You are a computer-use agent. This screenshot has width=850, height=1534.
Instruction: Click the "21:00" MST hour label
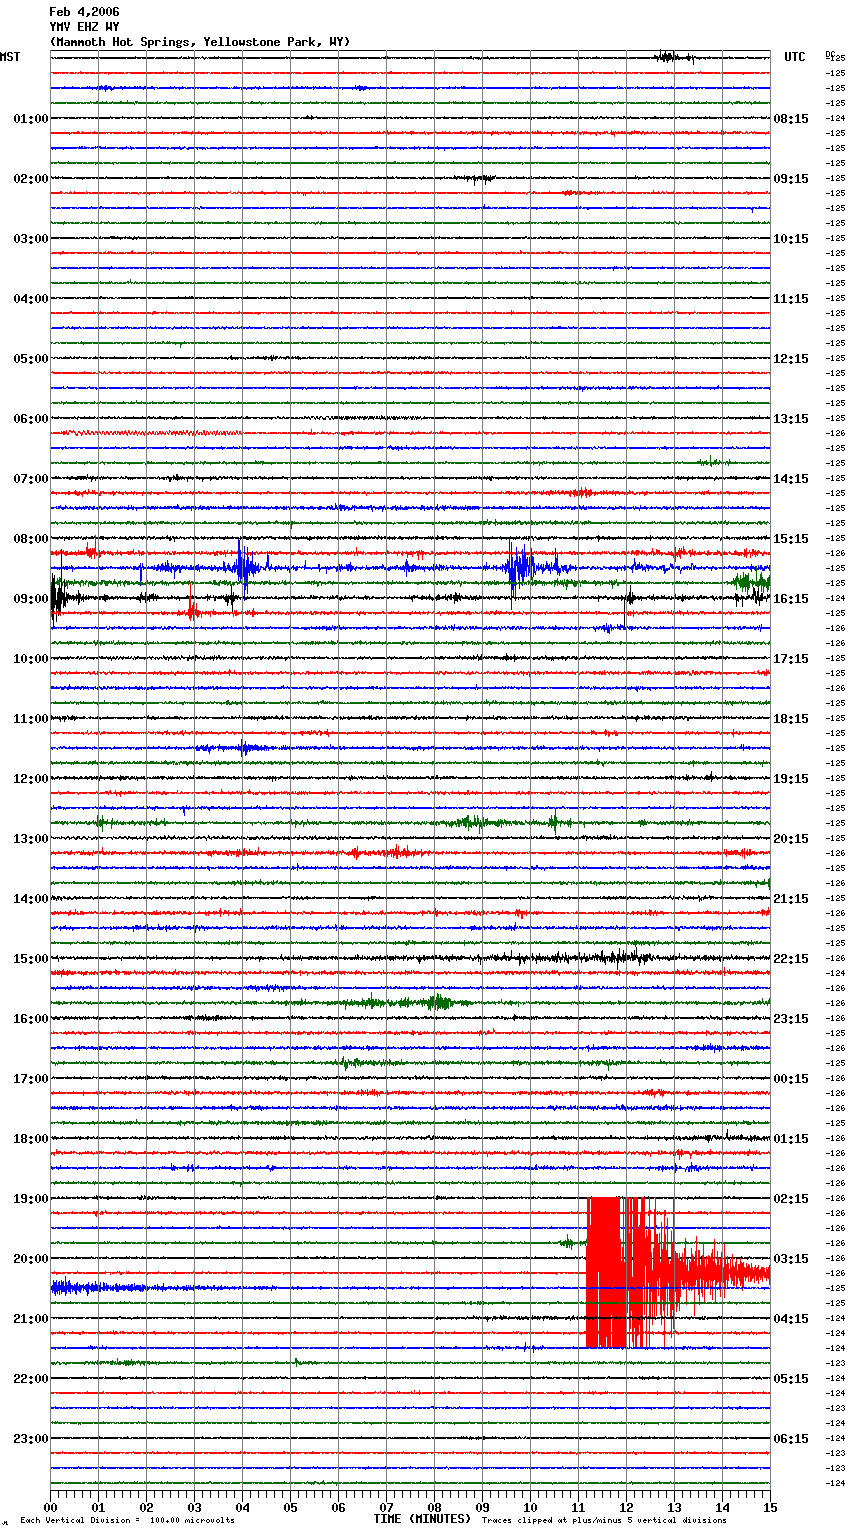coord(30,1319)
